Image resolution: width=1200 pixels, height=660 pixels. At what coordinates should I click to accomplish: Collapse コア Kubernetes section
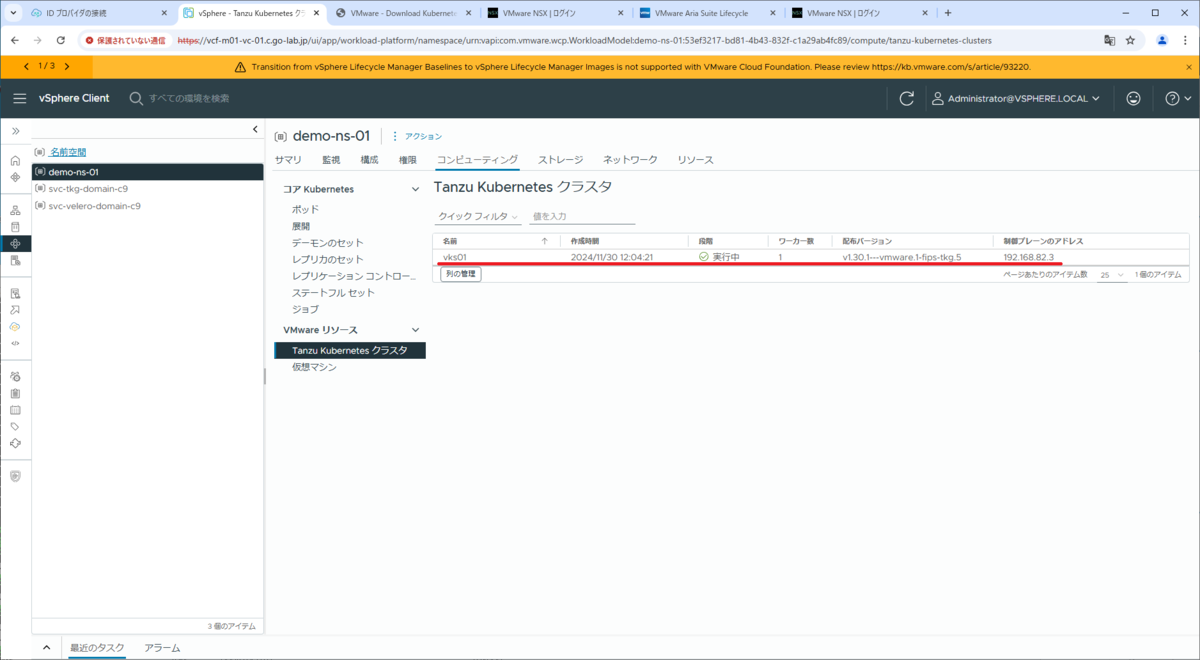click(x=416, y=189)
